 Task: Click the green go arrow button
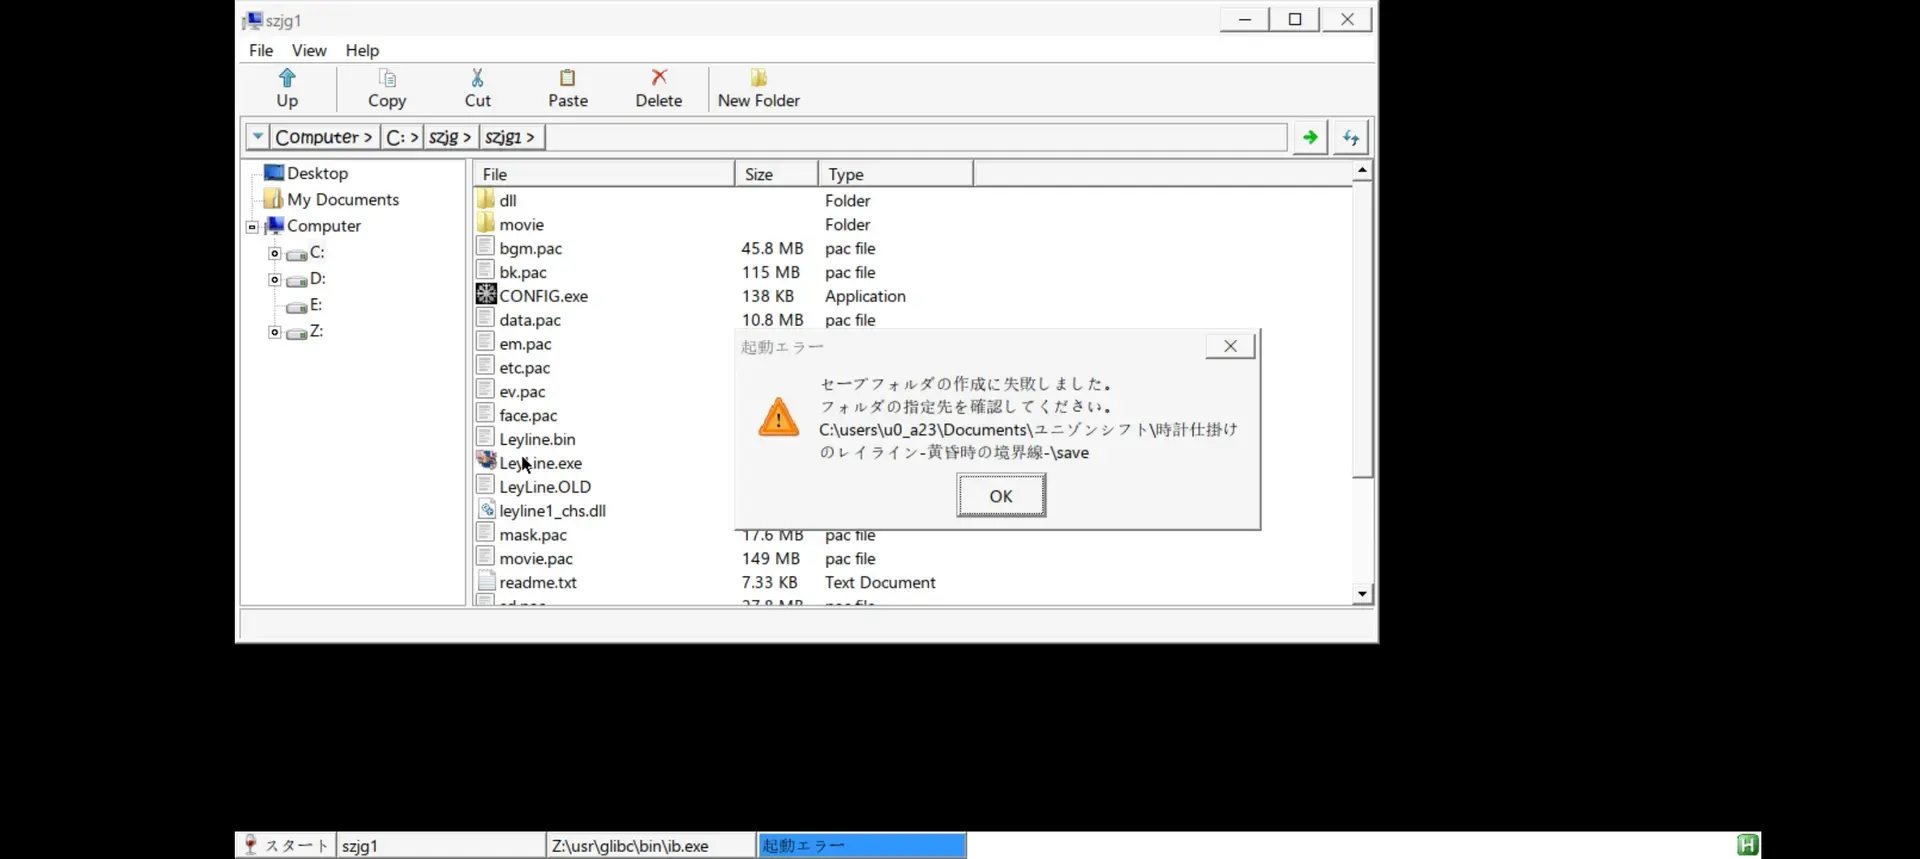(x=1309, y=137)
